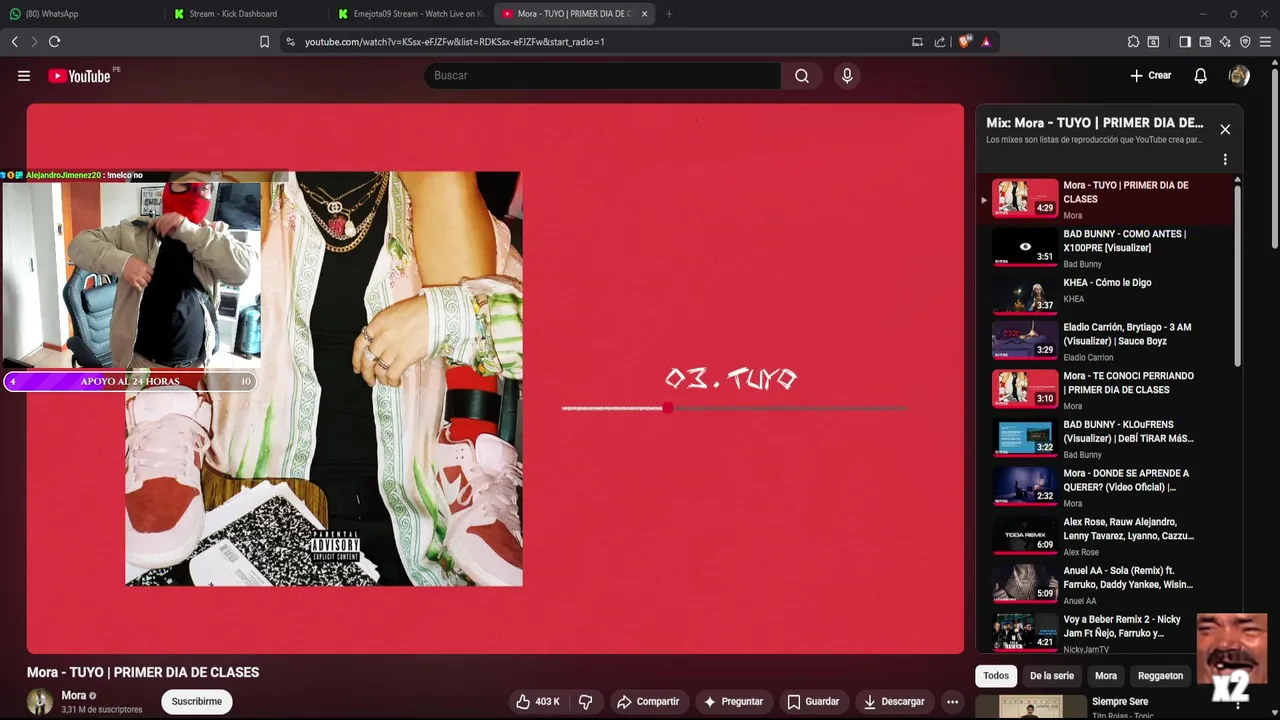Click the Suscribirme button
The height and width of the screenshot is (720, 1280).
(x=197, y=702)
